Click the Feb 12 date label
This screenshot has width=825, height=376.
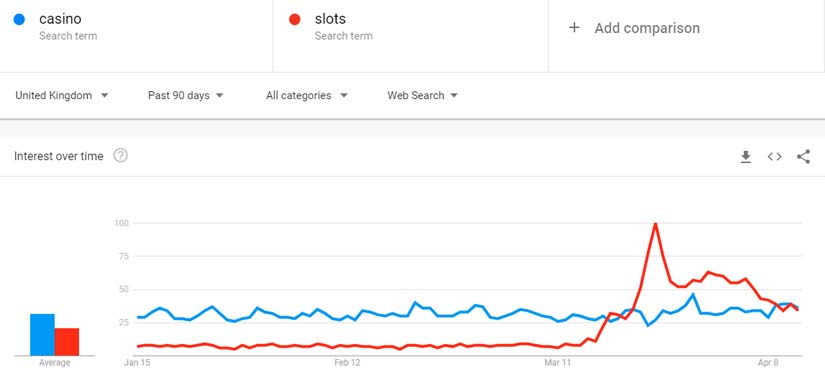[x=348, y=363]
